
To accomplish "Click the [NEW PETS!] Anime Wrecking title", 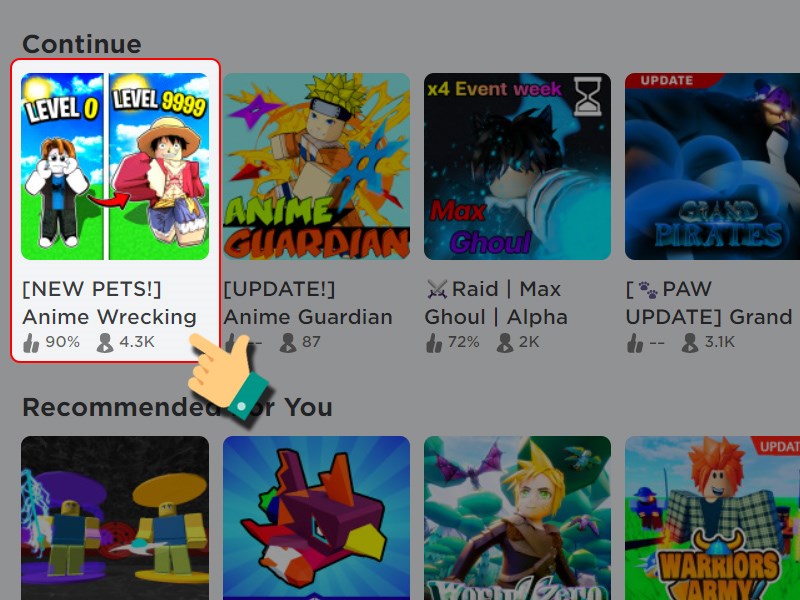I will pyautogui.click(x=109, y=303).
